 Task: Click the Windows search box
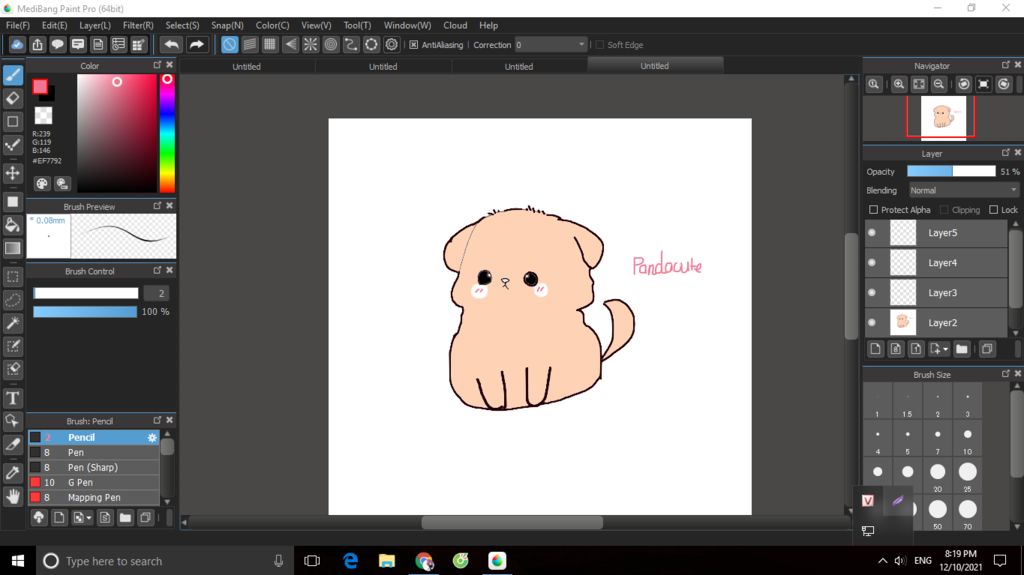[165, 561]
